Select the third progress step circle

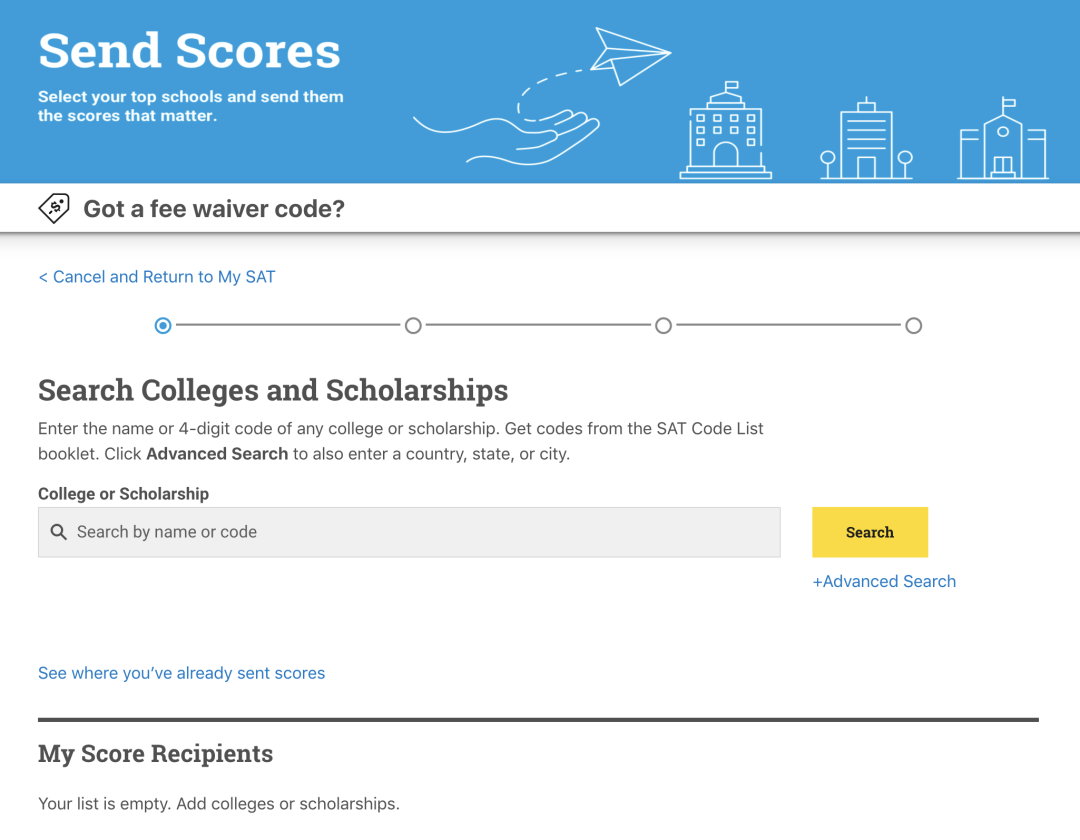(x=663, y=325)
